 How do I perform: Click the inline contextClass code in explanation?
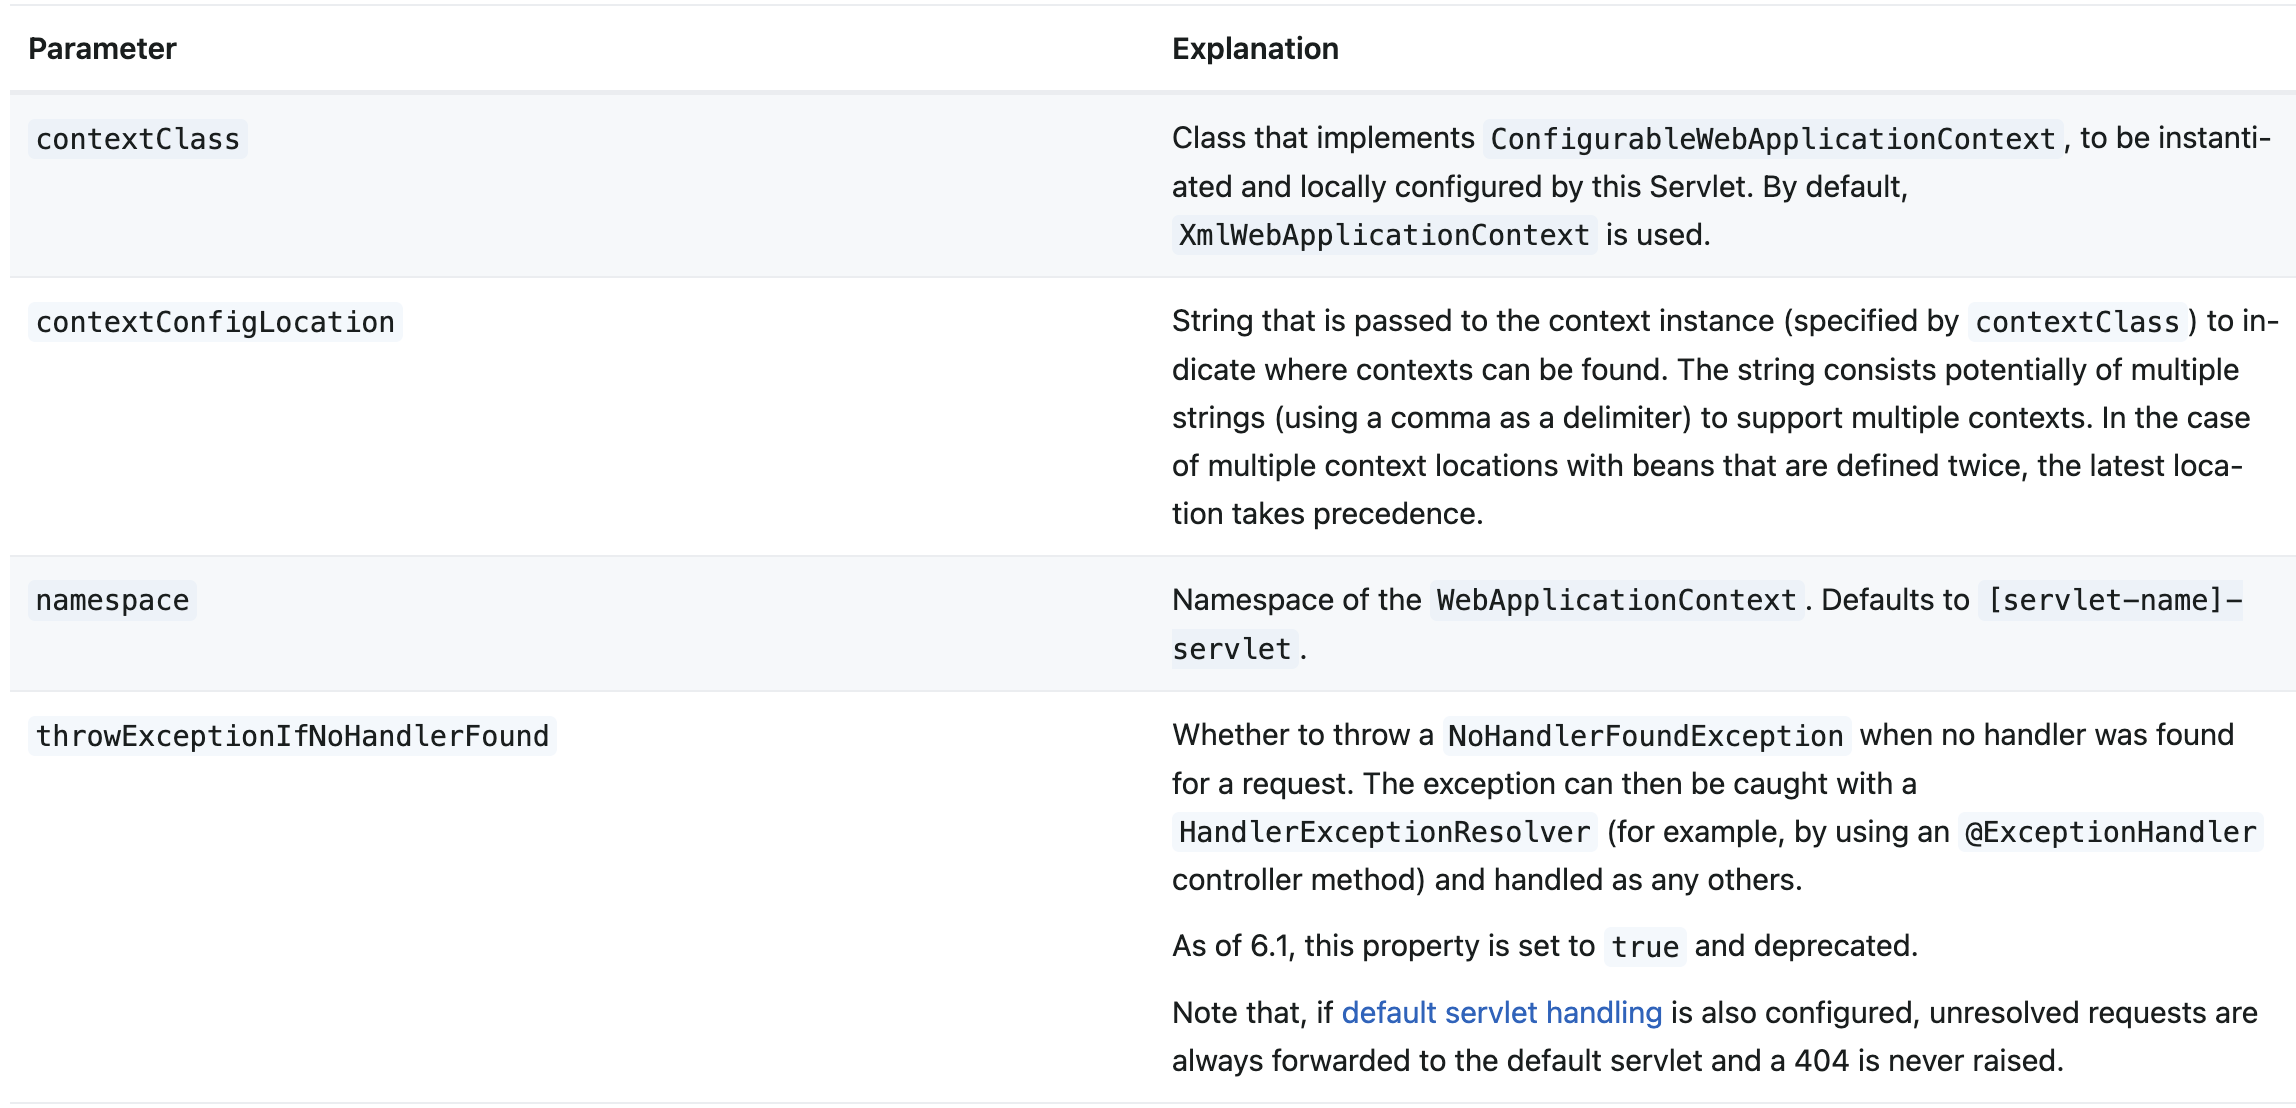2077,322
